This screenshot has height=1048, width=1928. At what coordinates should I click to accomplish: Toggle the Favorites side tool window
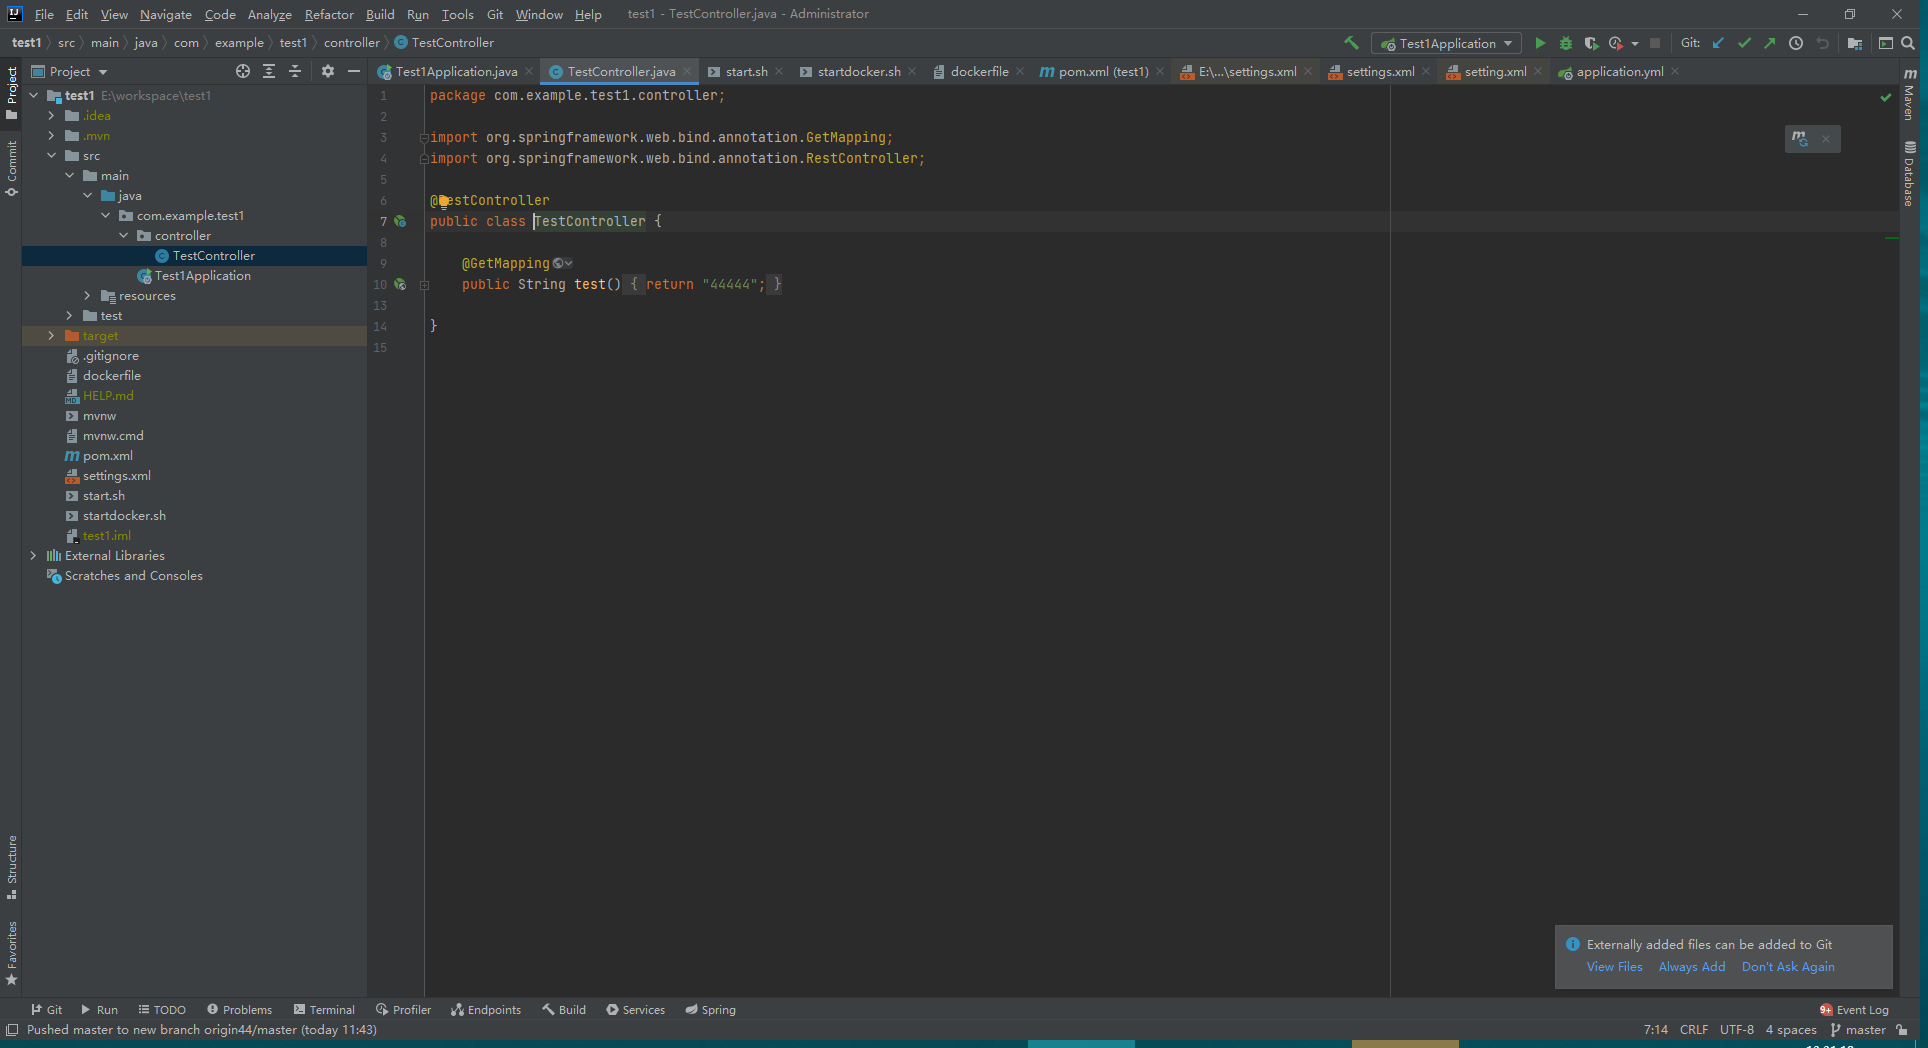12,953
